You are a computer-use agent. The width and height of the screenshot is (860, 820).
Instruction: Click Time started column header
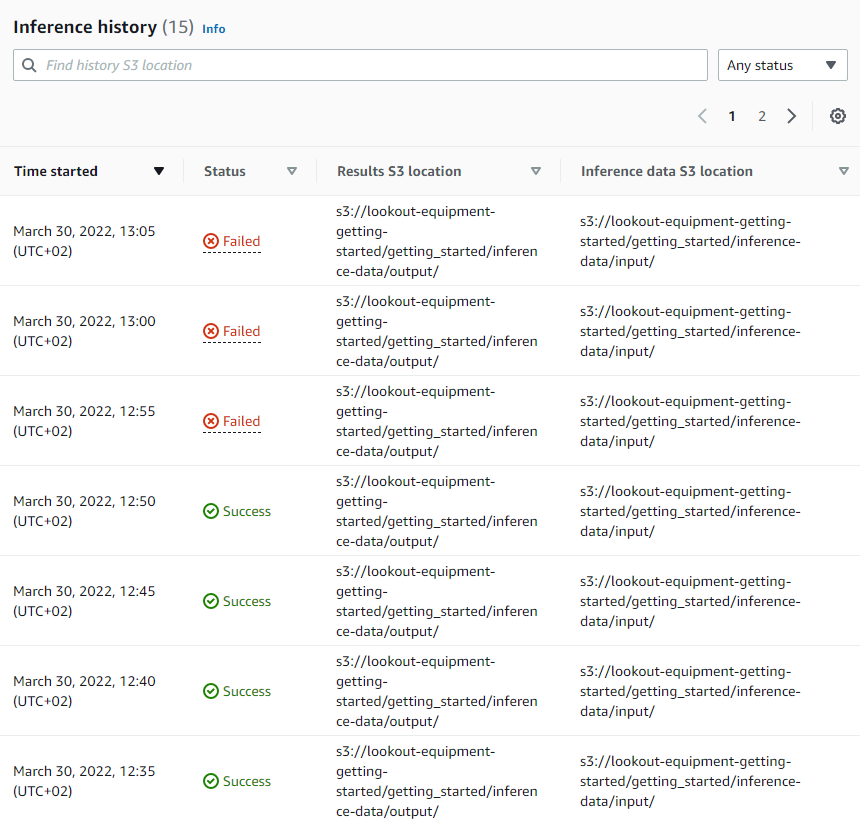[56, 171]
